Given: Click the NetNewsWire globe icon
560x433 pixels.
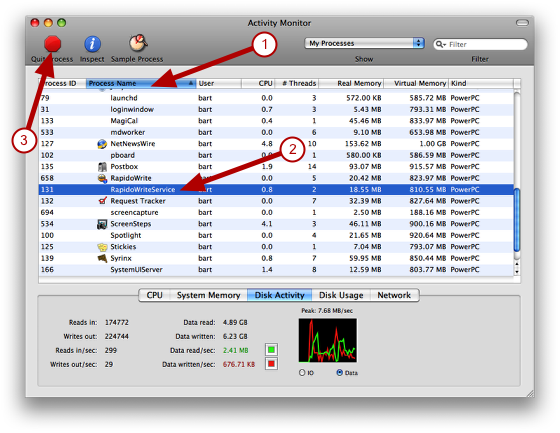Looking at the screenshot, I should [102, 144].
